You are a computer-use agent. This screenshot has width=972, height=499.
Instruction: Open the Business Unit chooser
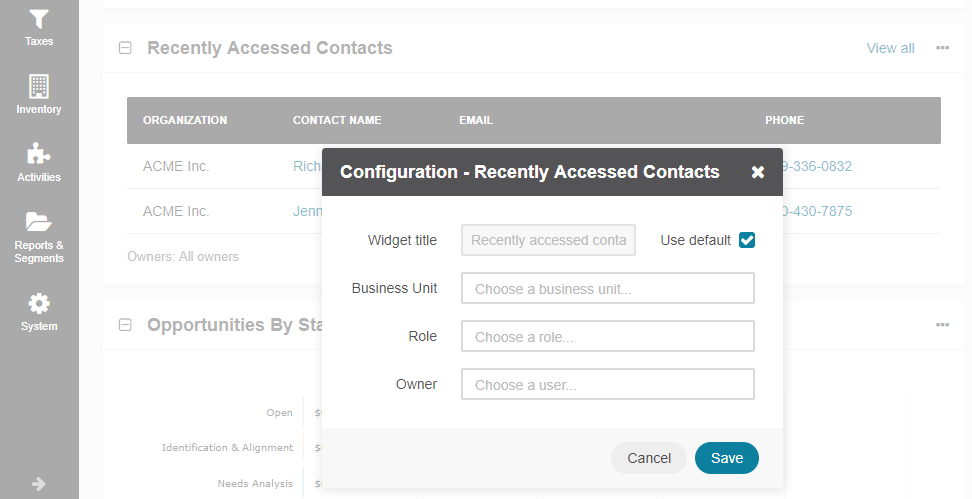[608, 288]
